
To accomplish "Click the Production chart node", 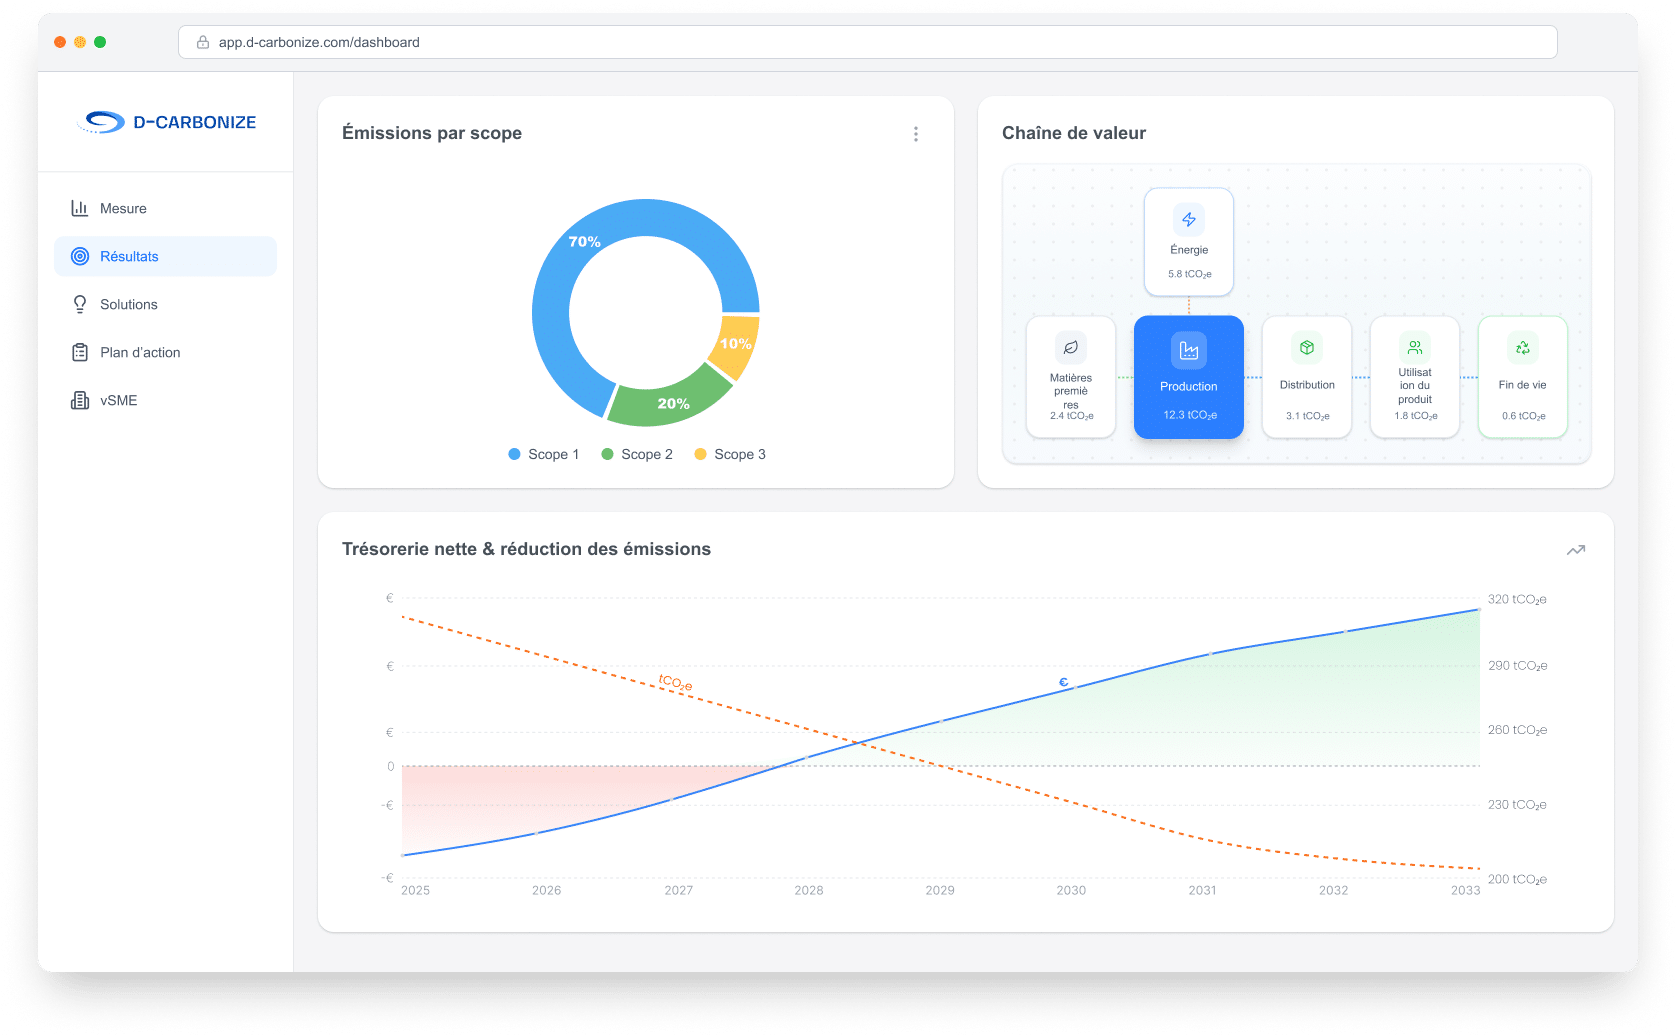I will [1188, 377].
